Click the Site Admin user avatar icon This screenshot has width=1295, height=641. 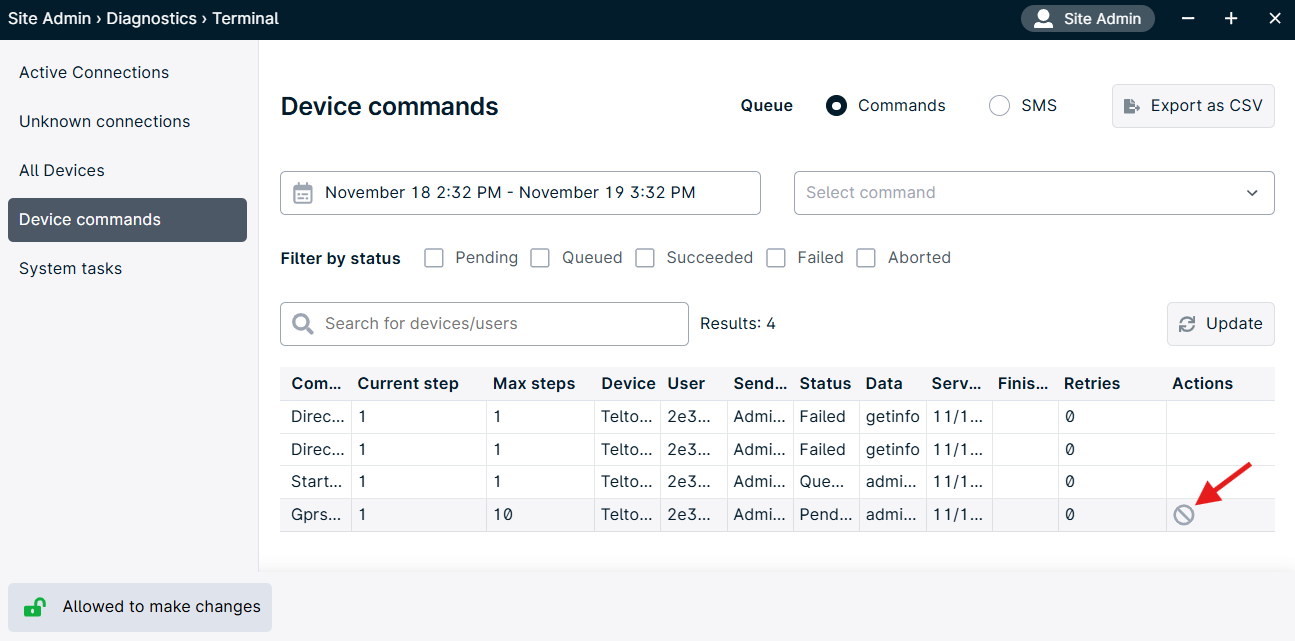tap(1043, 18)
